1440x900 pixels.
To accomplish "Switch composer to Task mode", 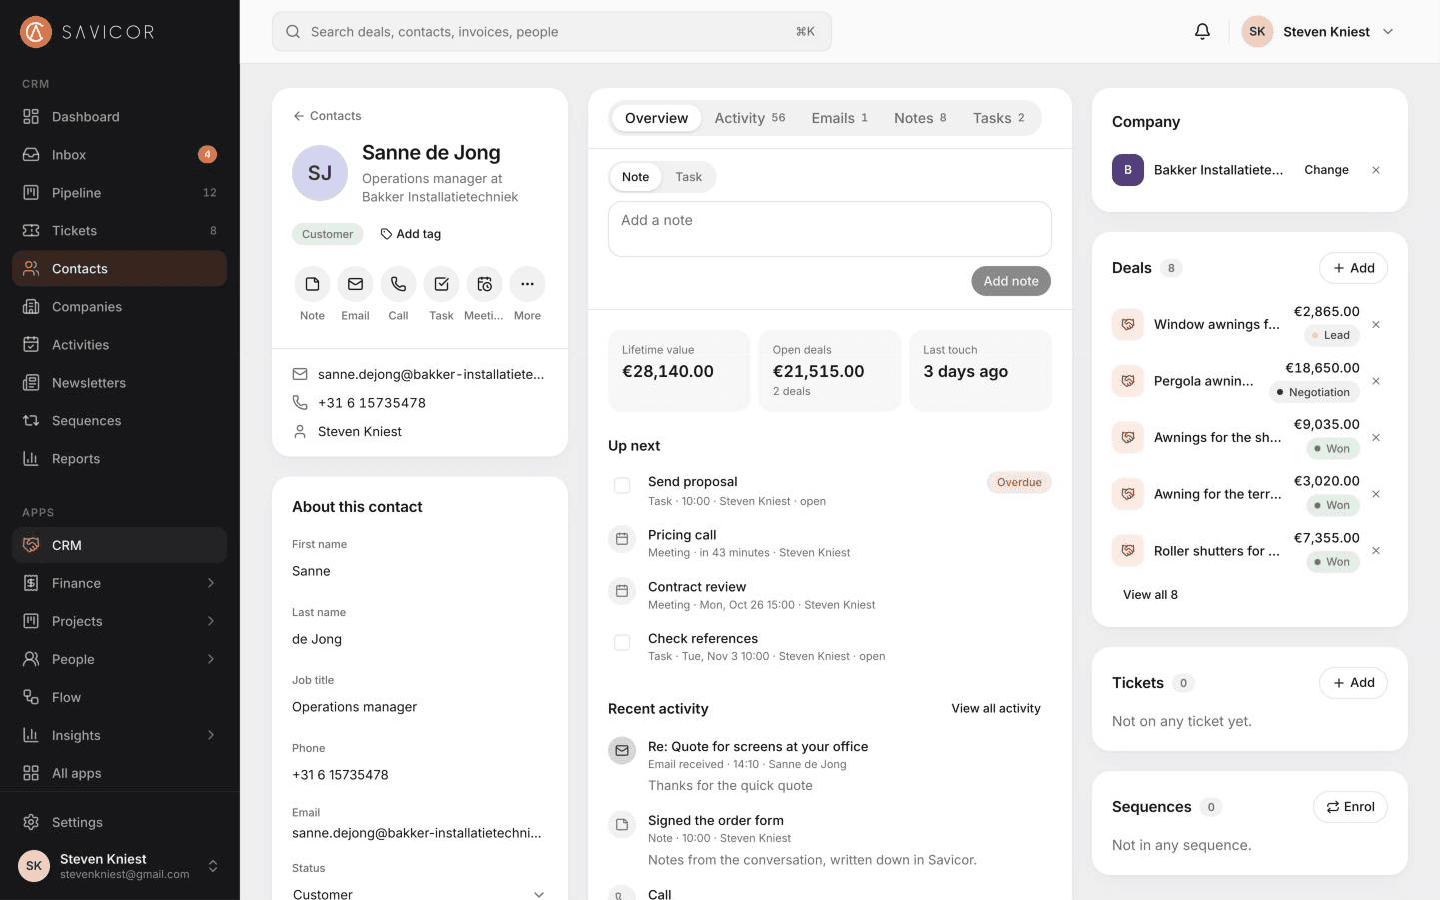I will (x=688, y=177).
